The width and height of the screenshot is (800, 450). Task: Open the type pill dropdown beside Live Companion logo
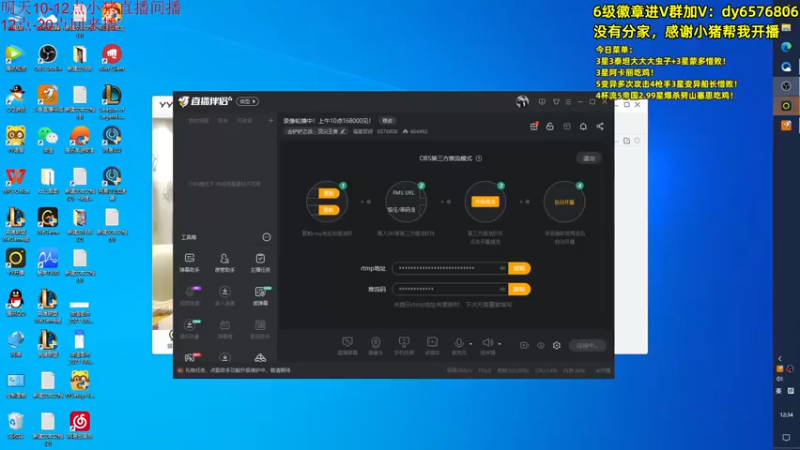(248, 102)
